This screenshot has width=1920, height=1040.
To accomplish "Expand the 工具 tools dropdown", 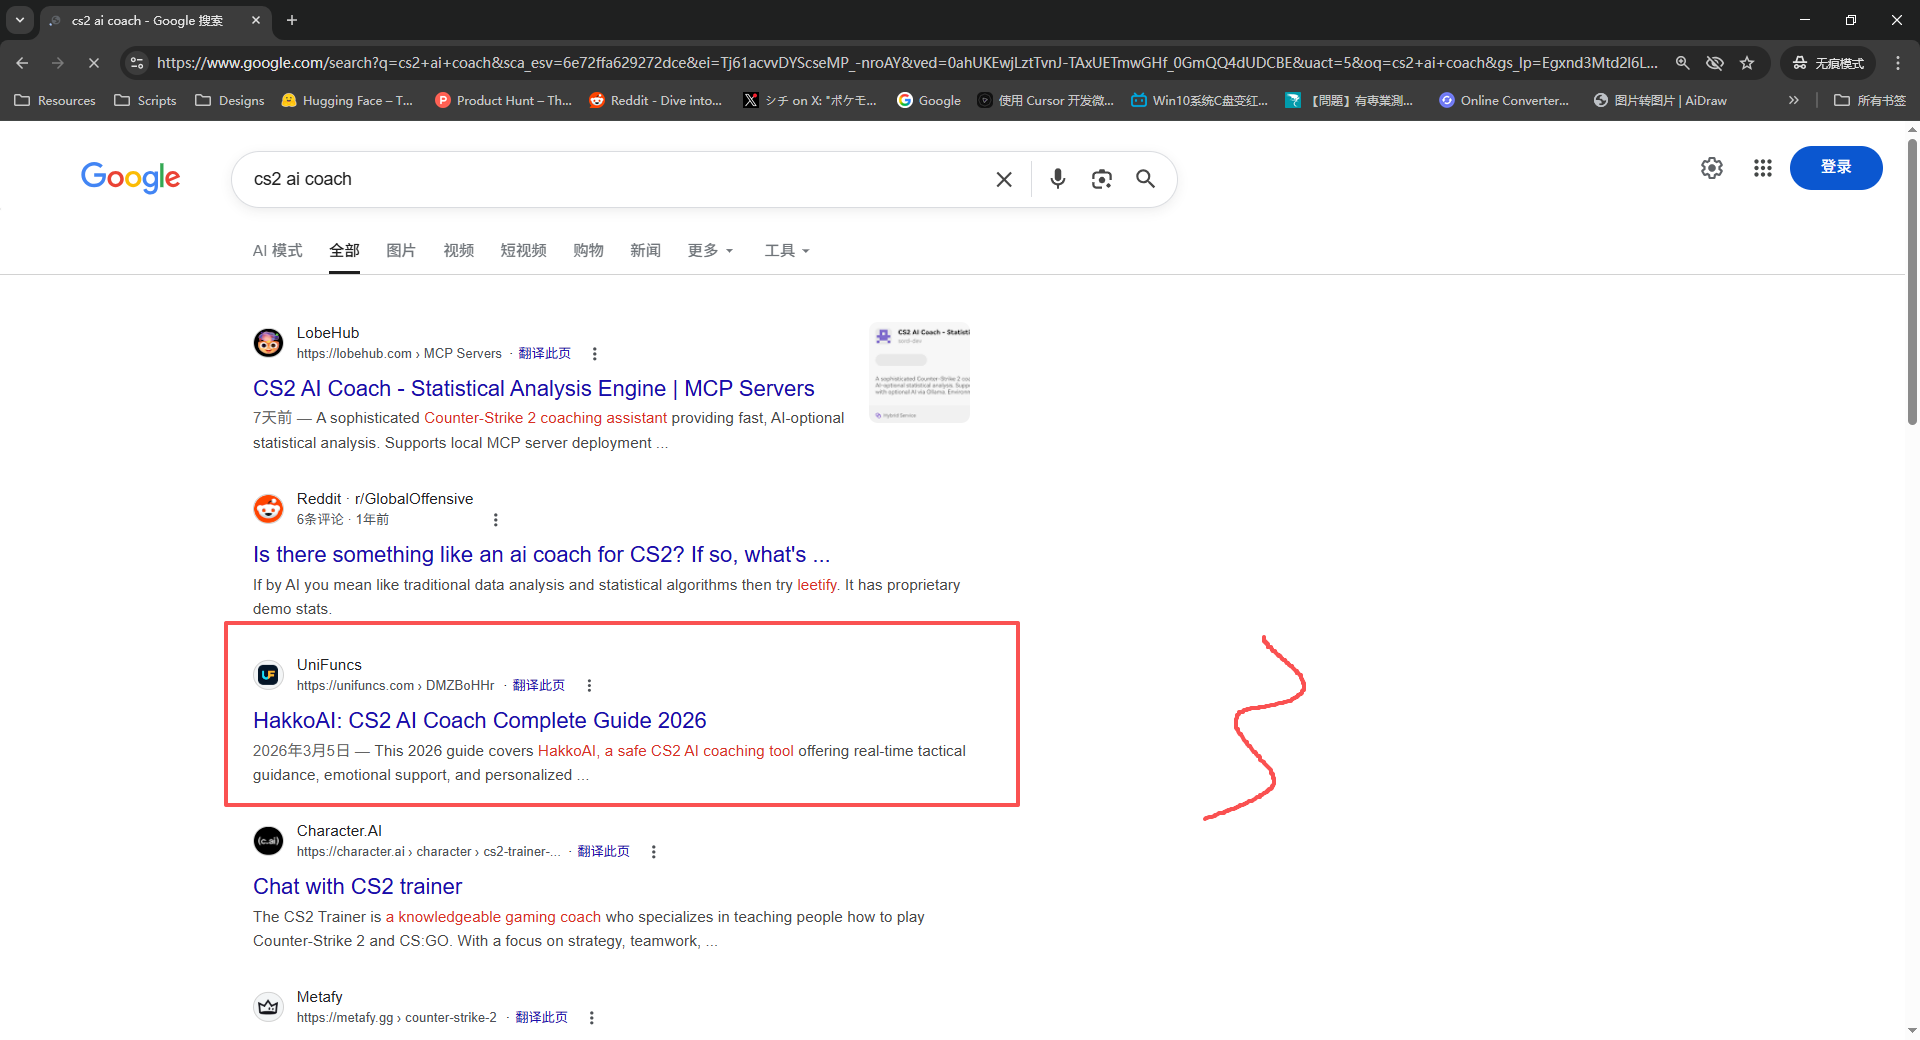I will pos(786,250).
